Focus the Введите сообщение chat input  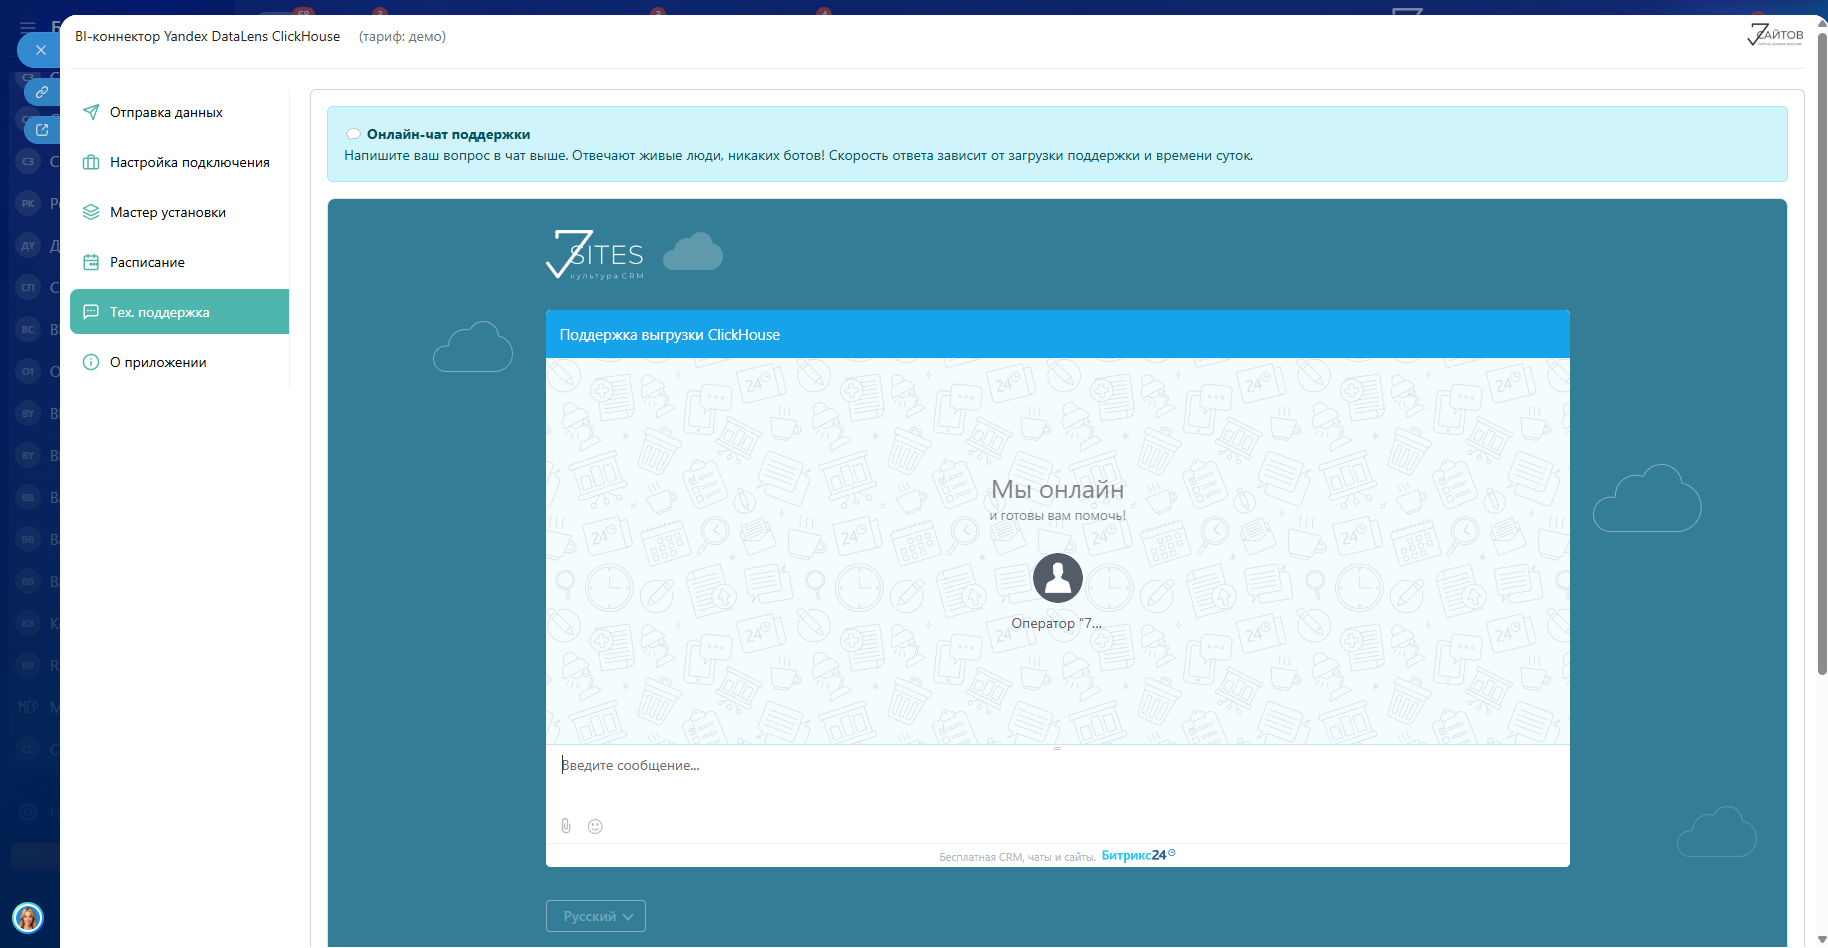tap(1057, 780)
